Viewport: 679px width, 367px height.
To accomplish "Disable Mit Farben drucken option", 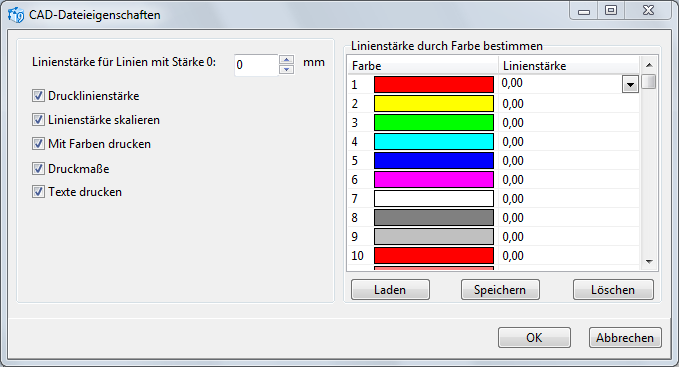I will (x=38, y=143).
